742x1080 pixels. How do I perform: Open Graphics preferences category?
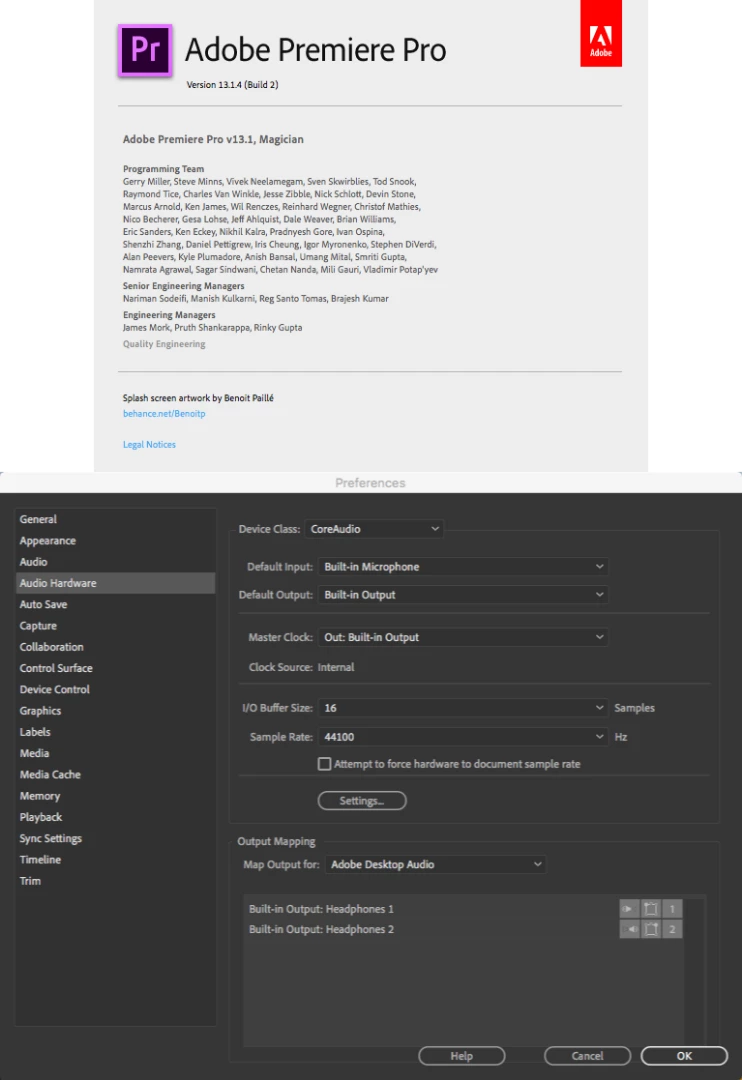pos(115,711)
